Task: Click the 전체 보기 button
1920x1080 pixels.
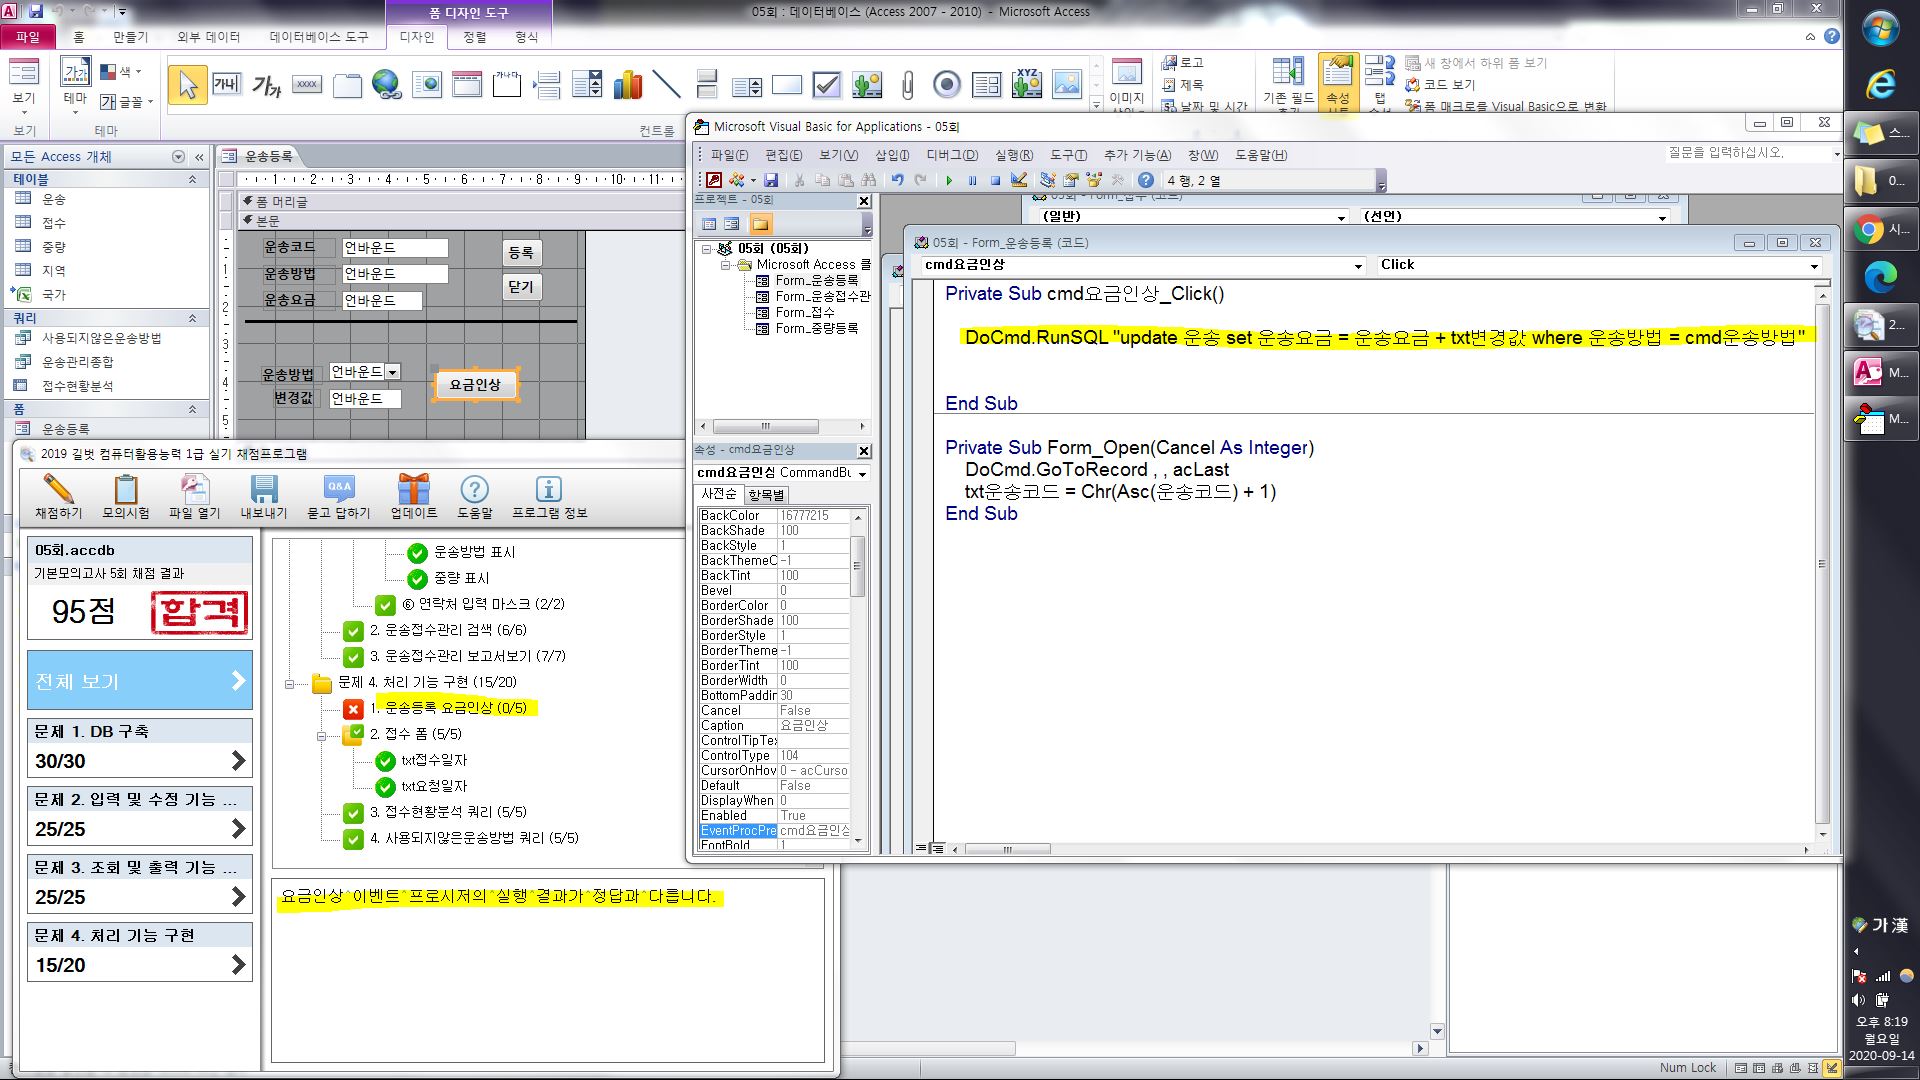Action: [x=139, y=681]
